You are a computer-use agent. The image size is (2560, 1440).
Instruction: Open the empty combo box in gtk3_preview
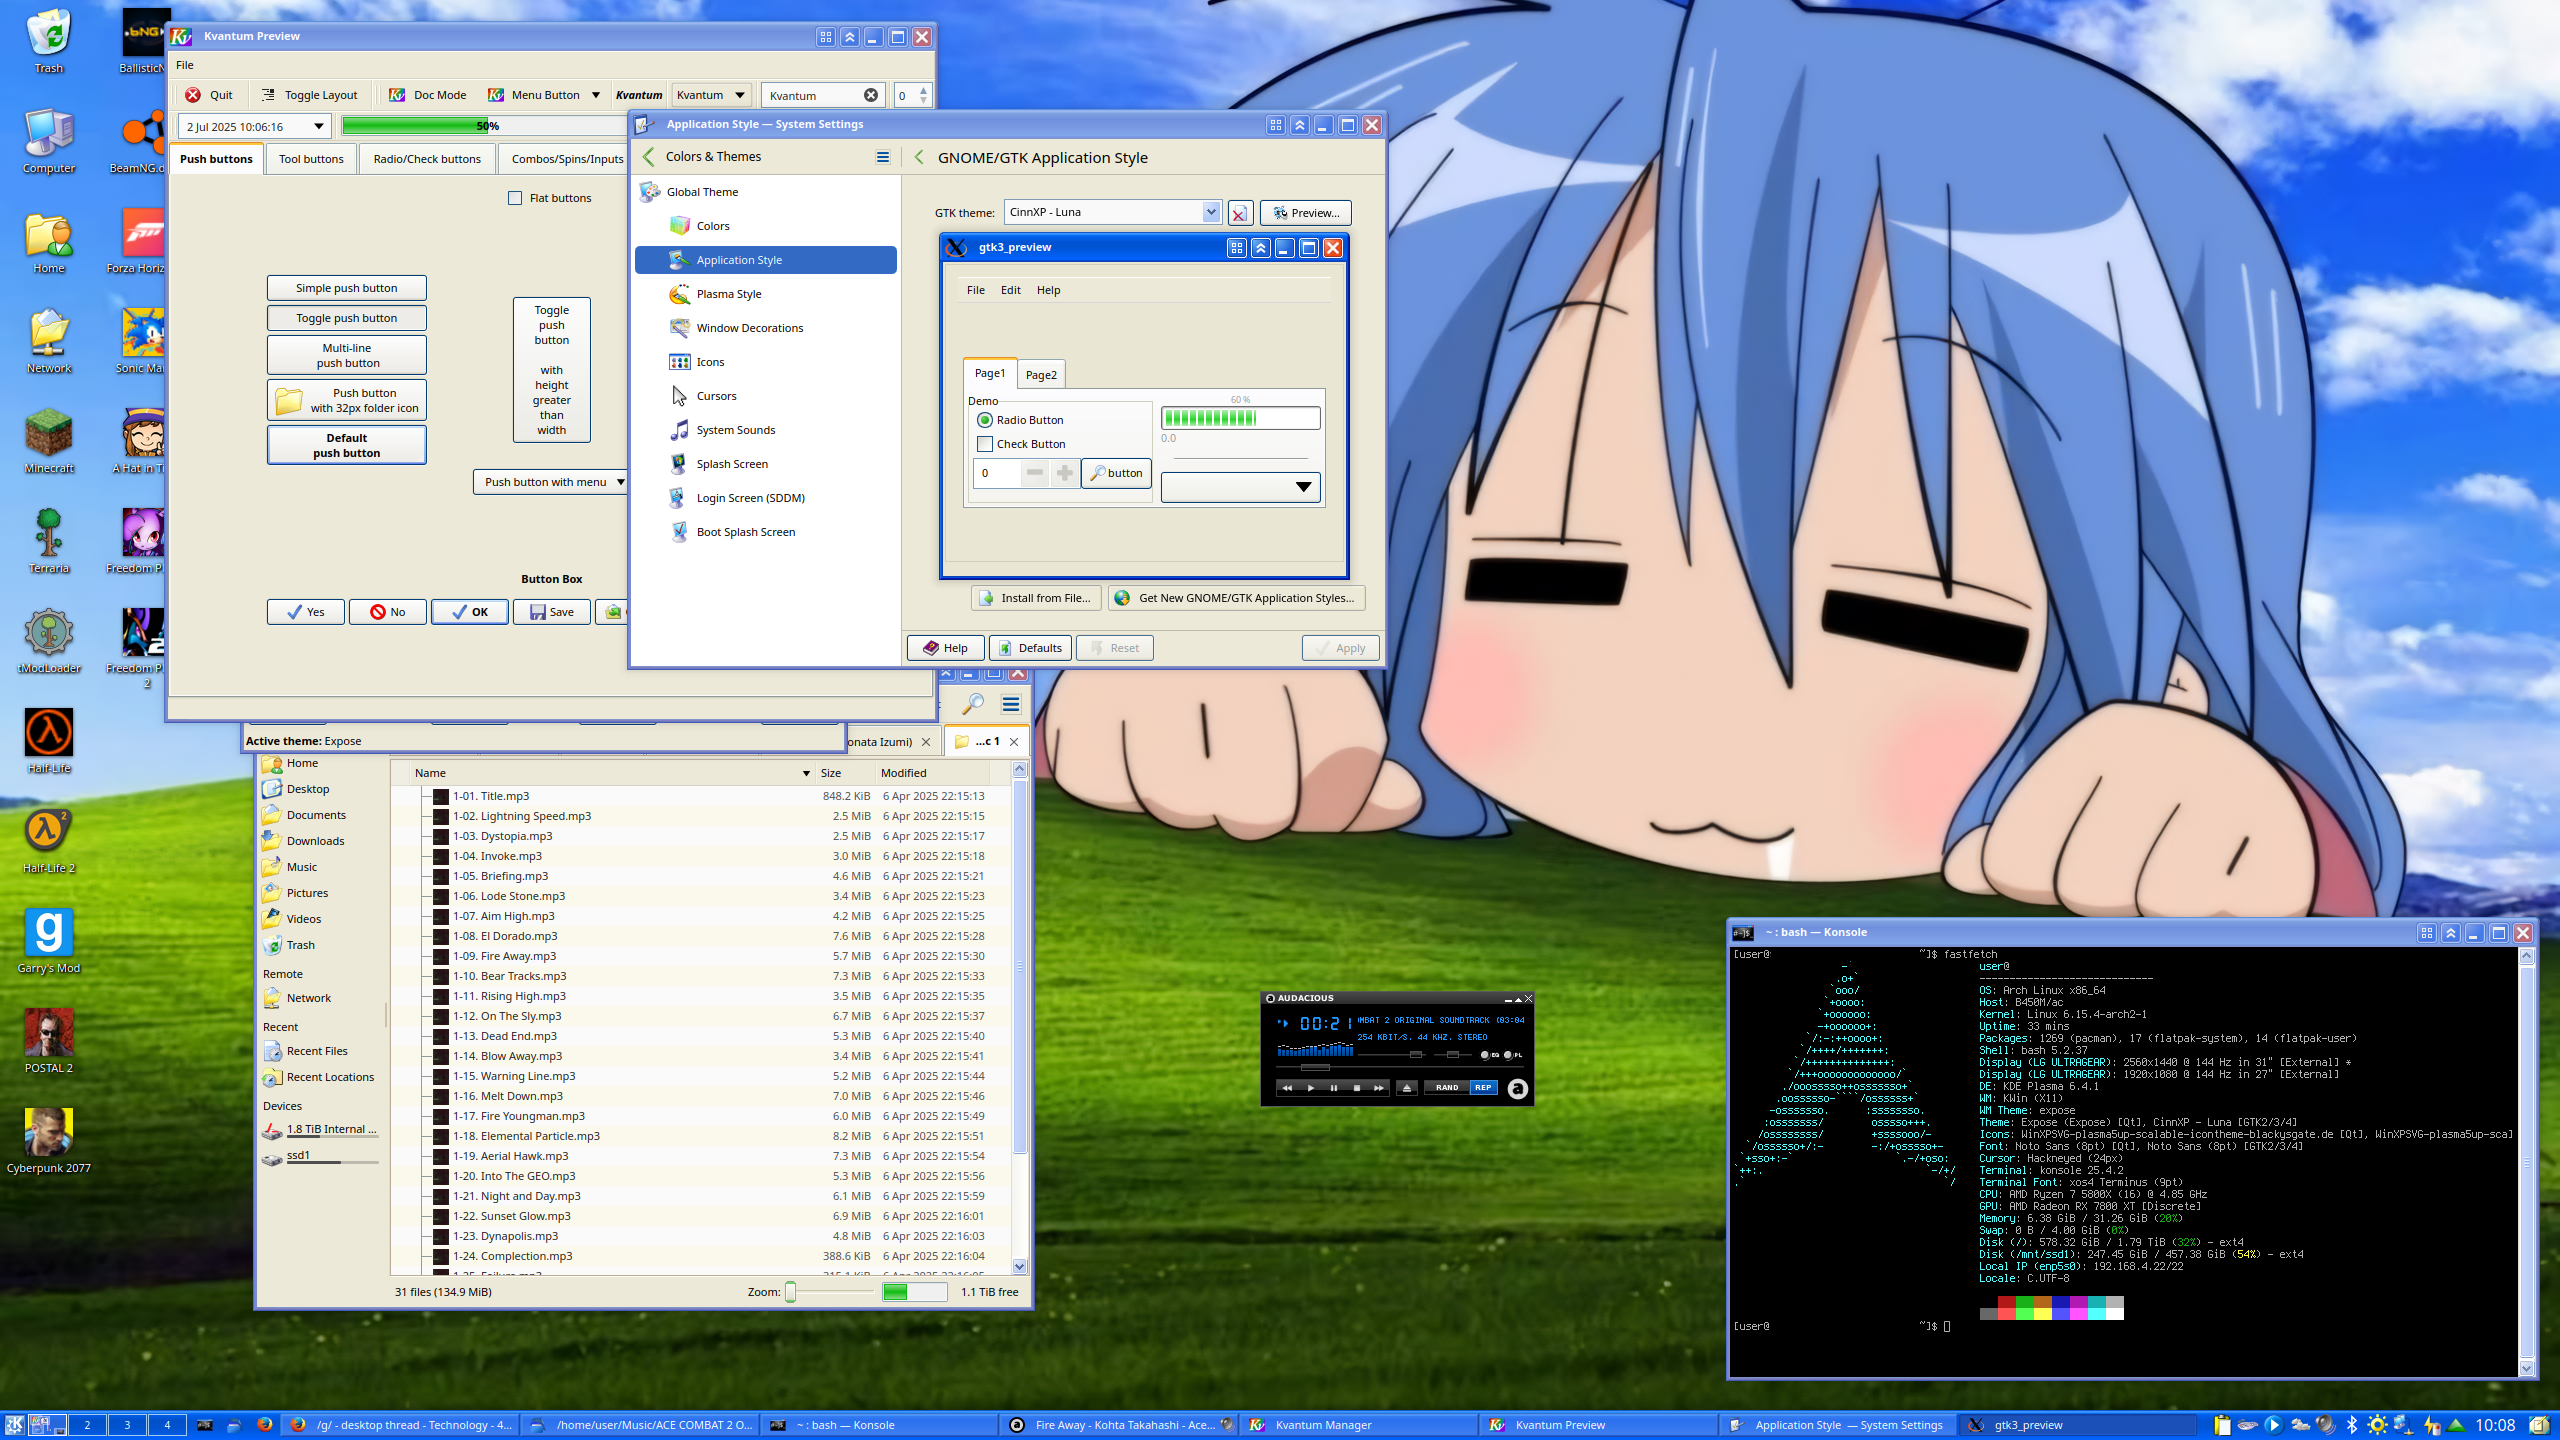1240,487
